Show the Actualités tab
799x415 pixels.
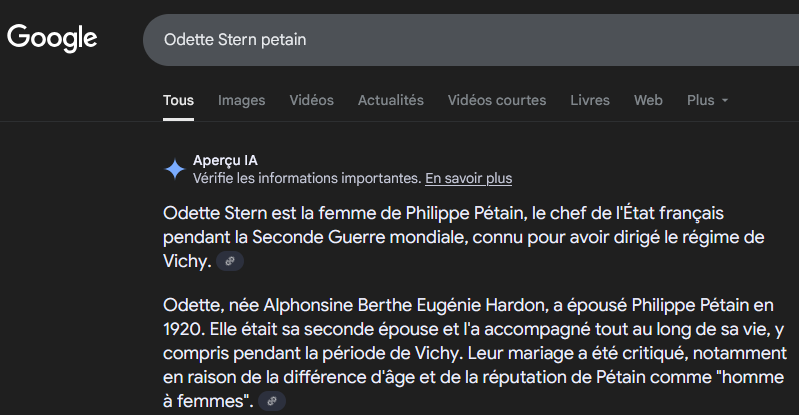(390, 100)
